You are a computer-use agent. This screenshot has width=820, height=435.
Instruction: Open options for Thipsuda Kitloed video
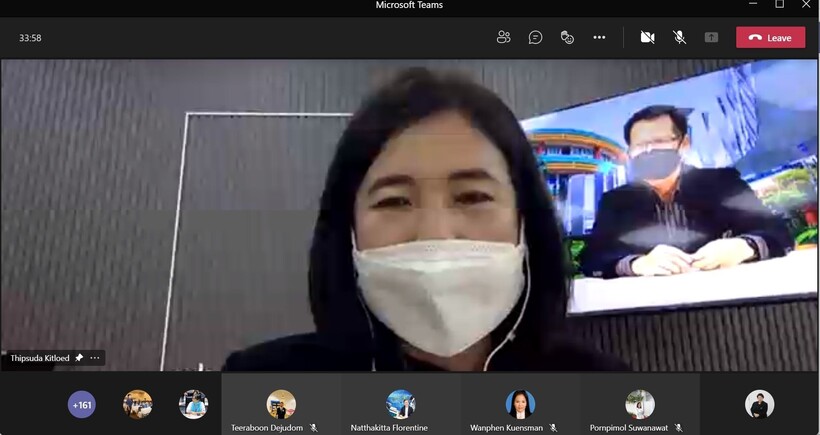click(x=95, y=358)
